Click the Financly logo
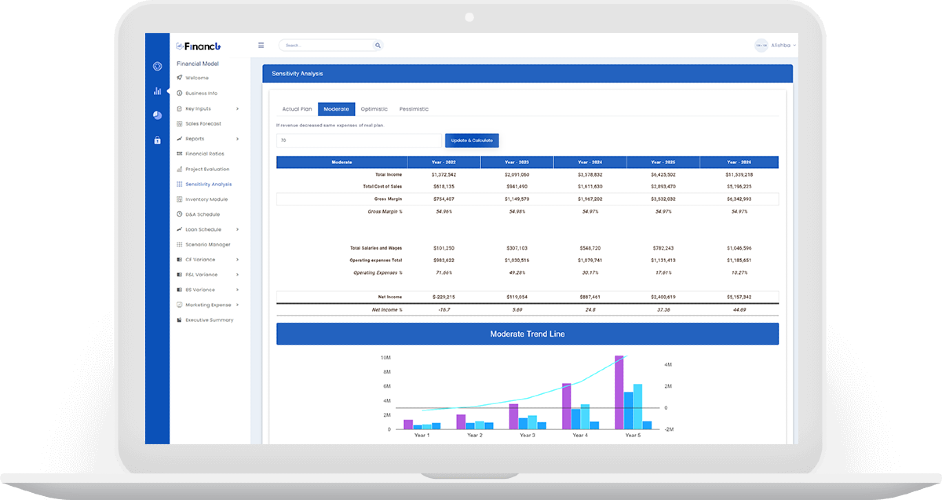Image resolution: width=942 pixels, height=500 pixels. 198,46
